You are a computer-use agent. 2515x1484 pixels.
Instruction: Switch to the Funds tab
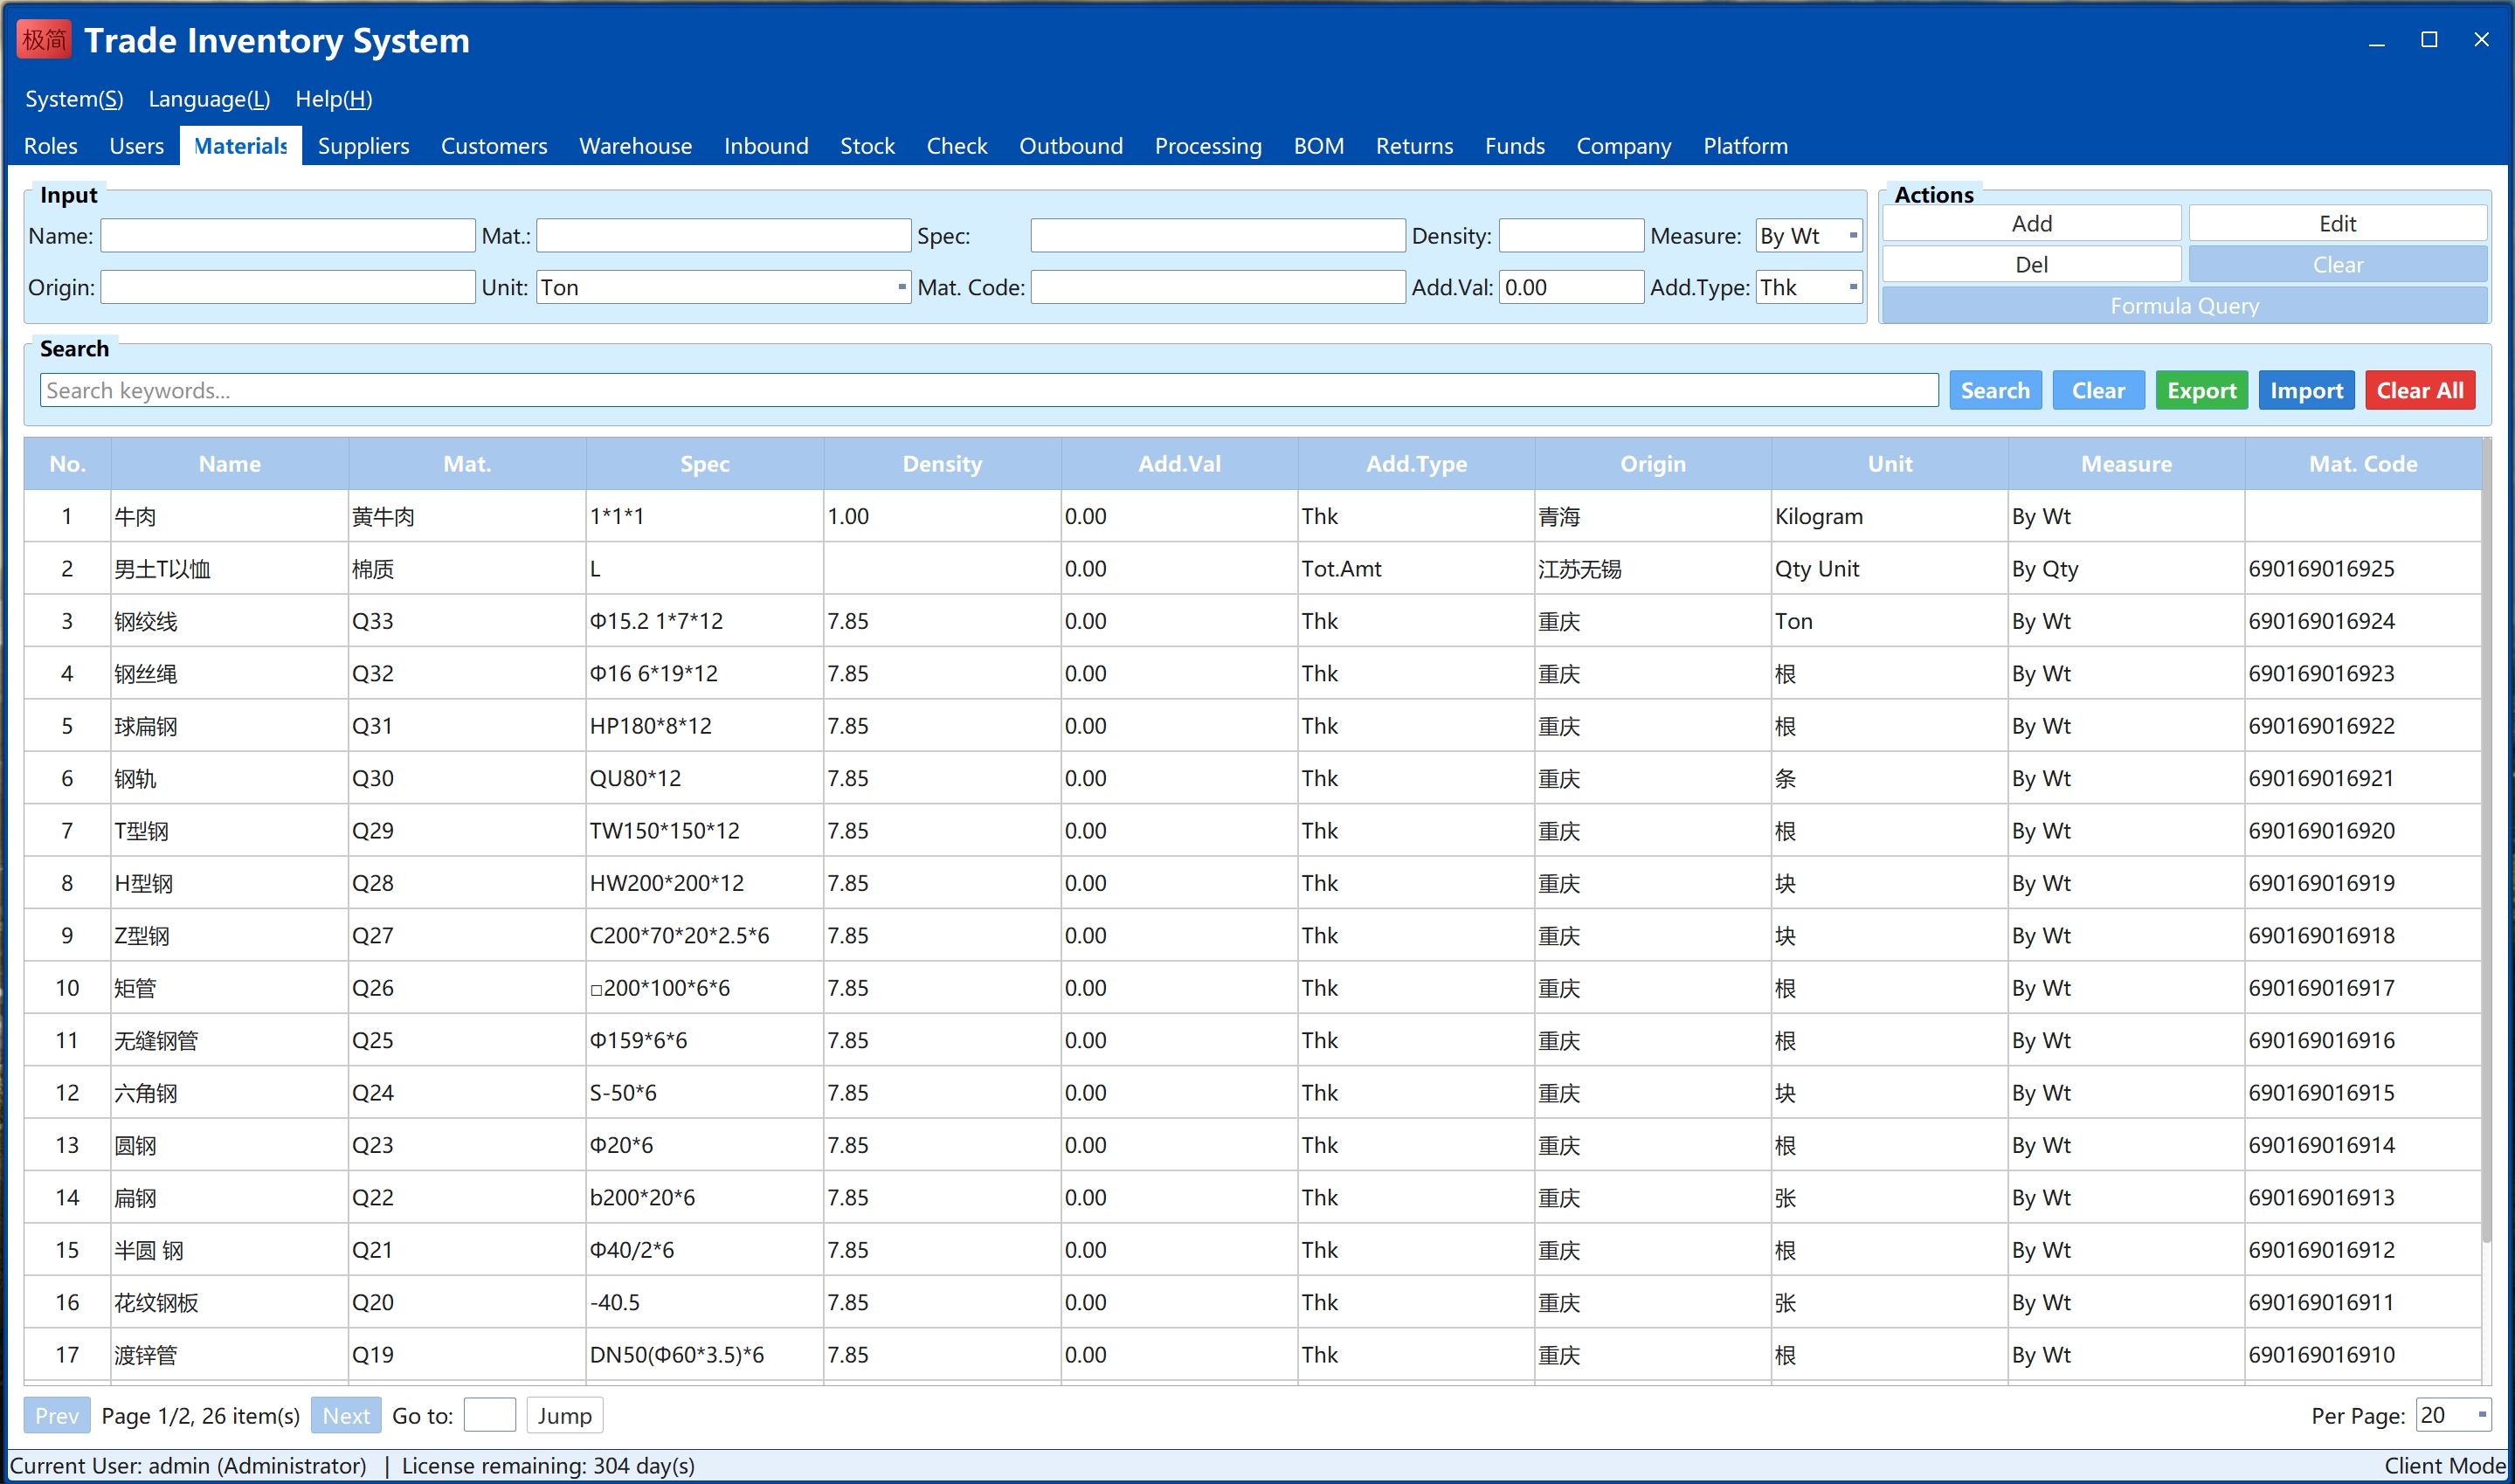coord(1515,146)
